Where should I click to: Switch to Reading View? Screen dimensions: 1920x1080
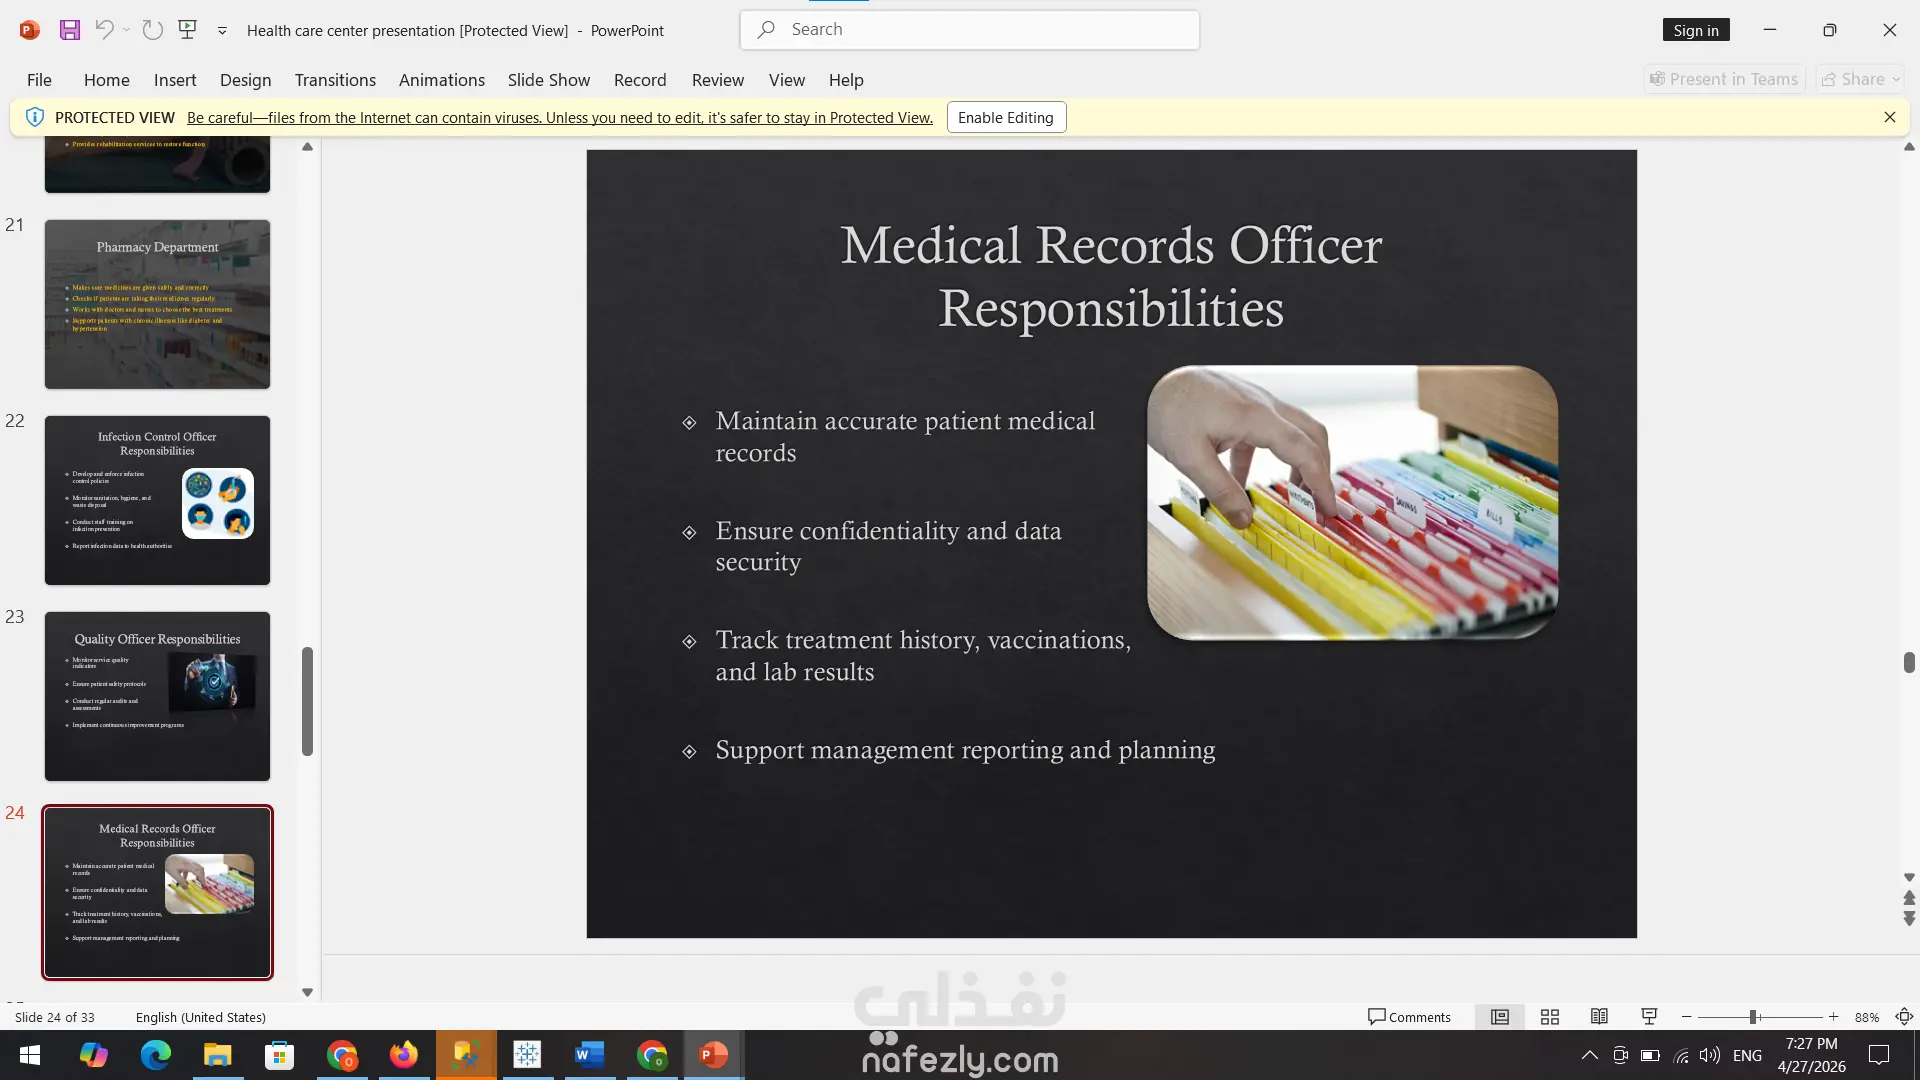pyautogui.click(x=1600, y=1017)
